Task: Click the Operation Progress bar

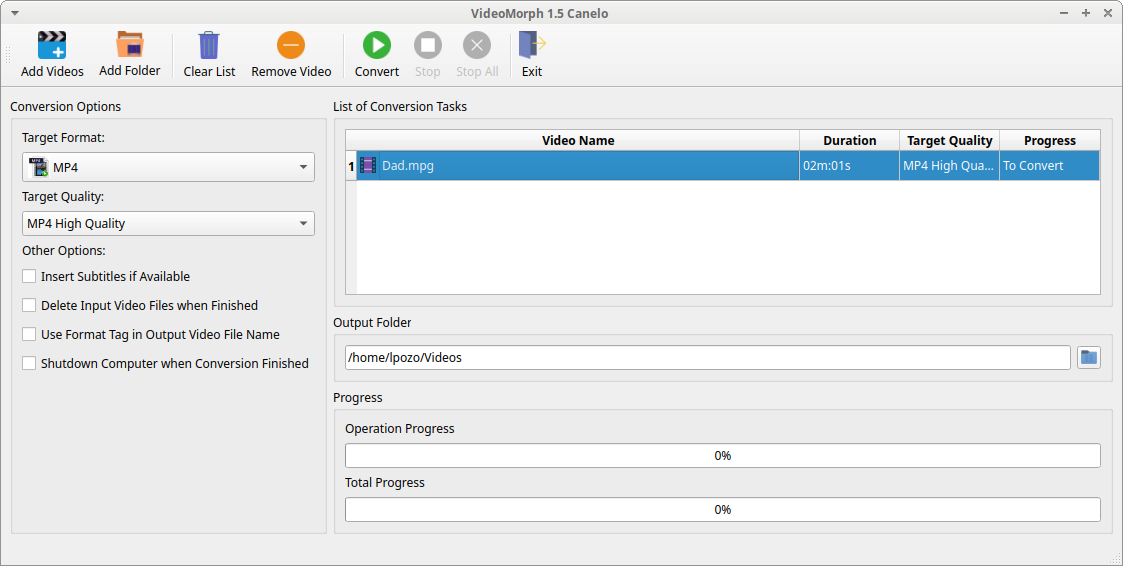Action: (723, 456)
